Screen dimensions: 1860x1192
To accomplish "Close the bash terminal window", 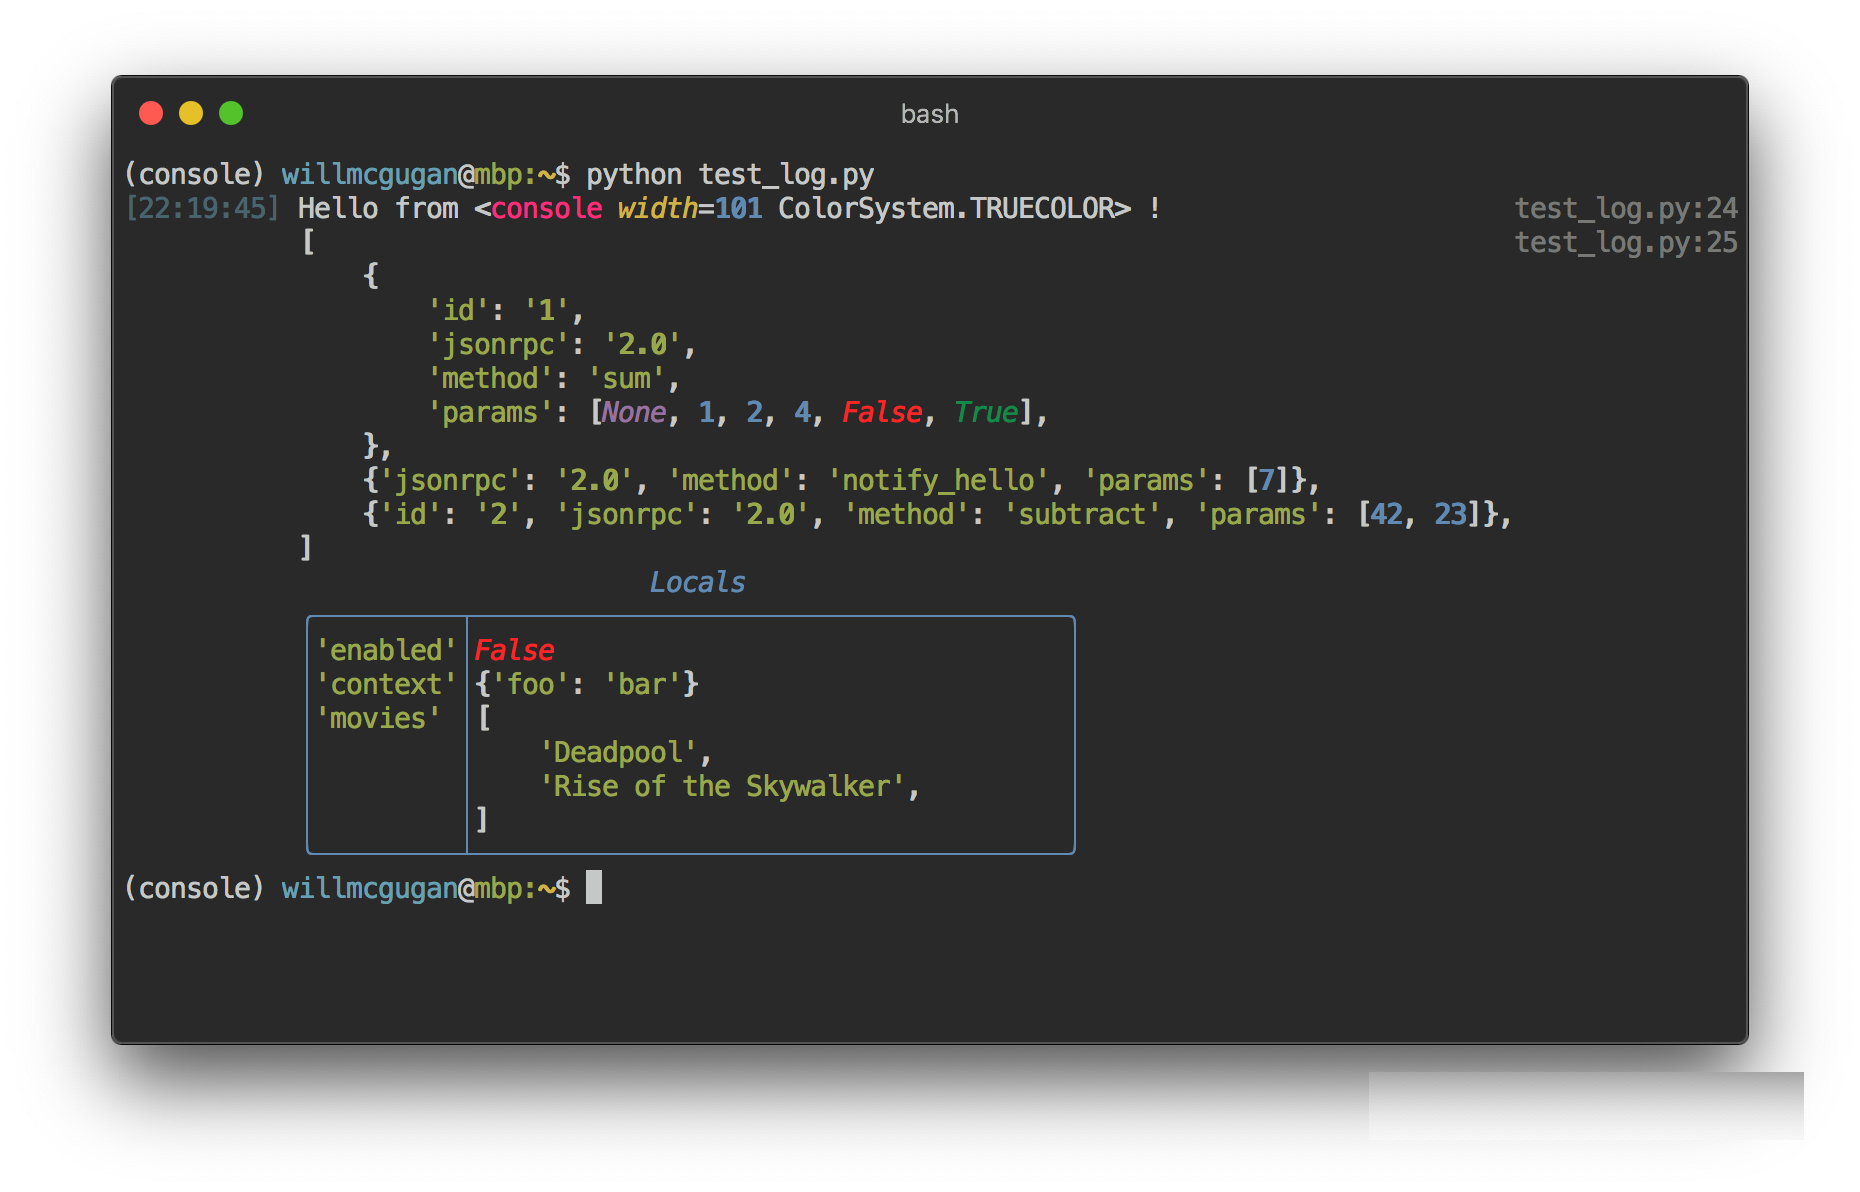I will [x=151, y=113].
